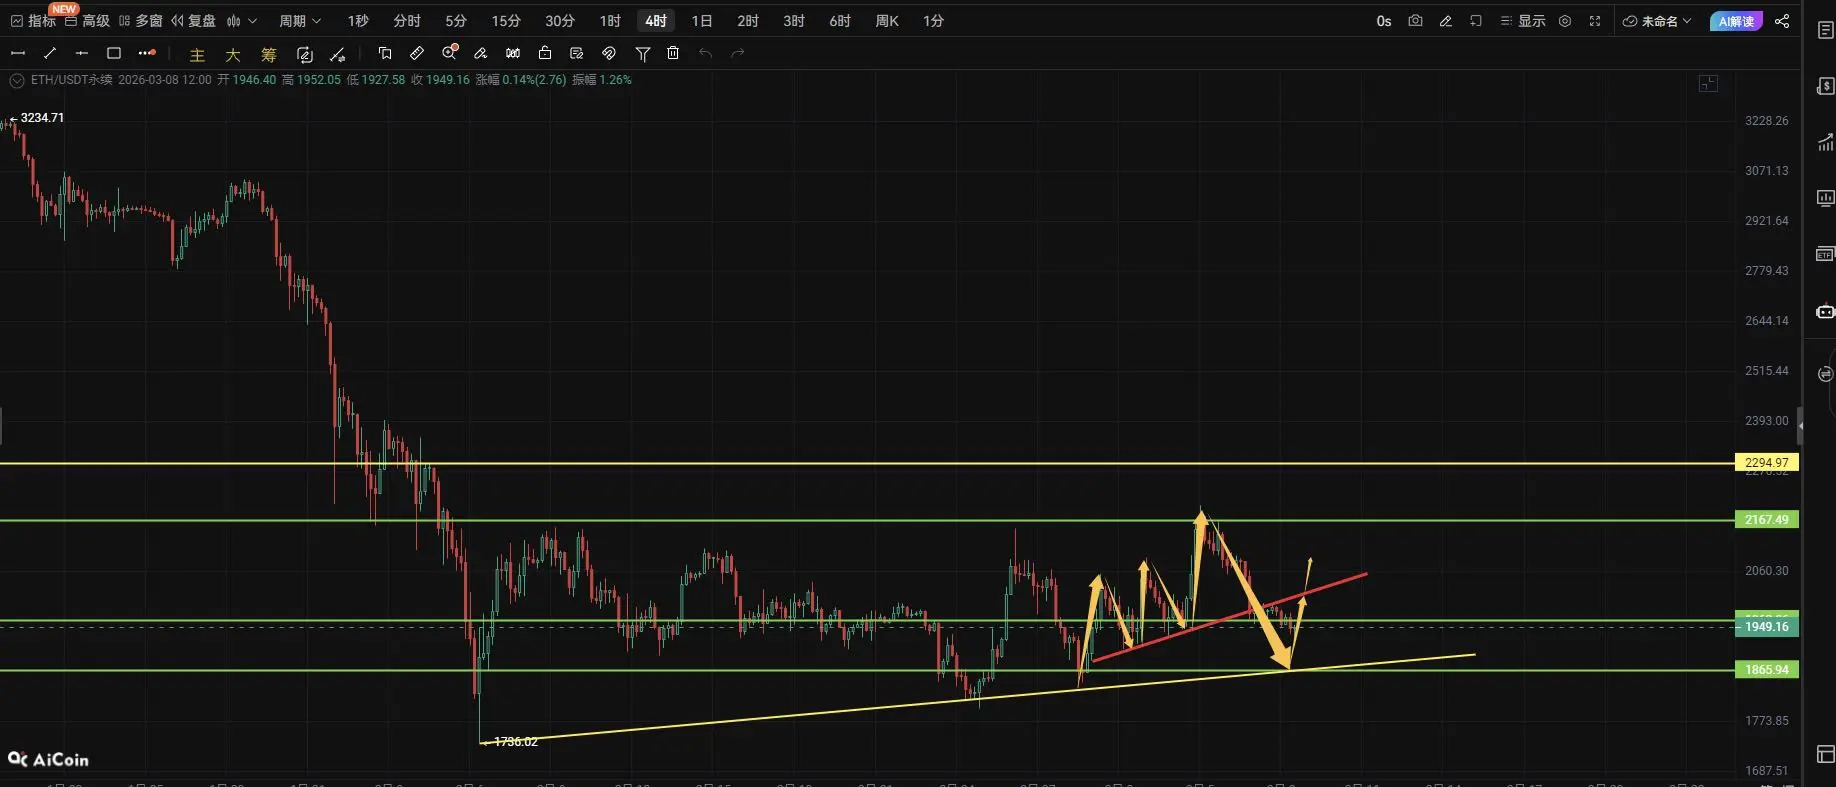This screenshot has height=787, width=1836.
Task: Open the 复盘 replay button
Action: click(194, 21)
